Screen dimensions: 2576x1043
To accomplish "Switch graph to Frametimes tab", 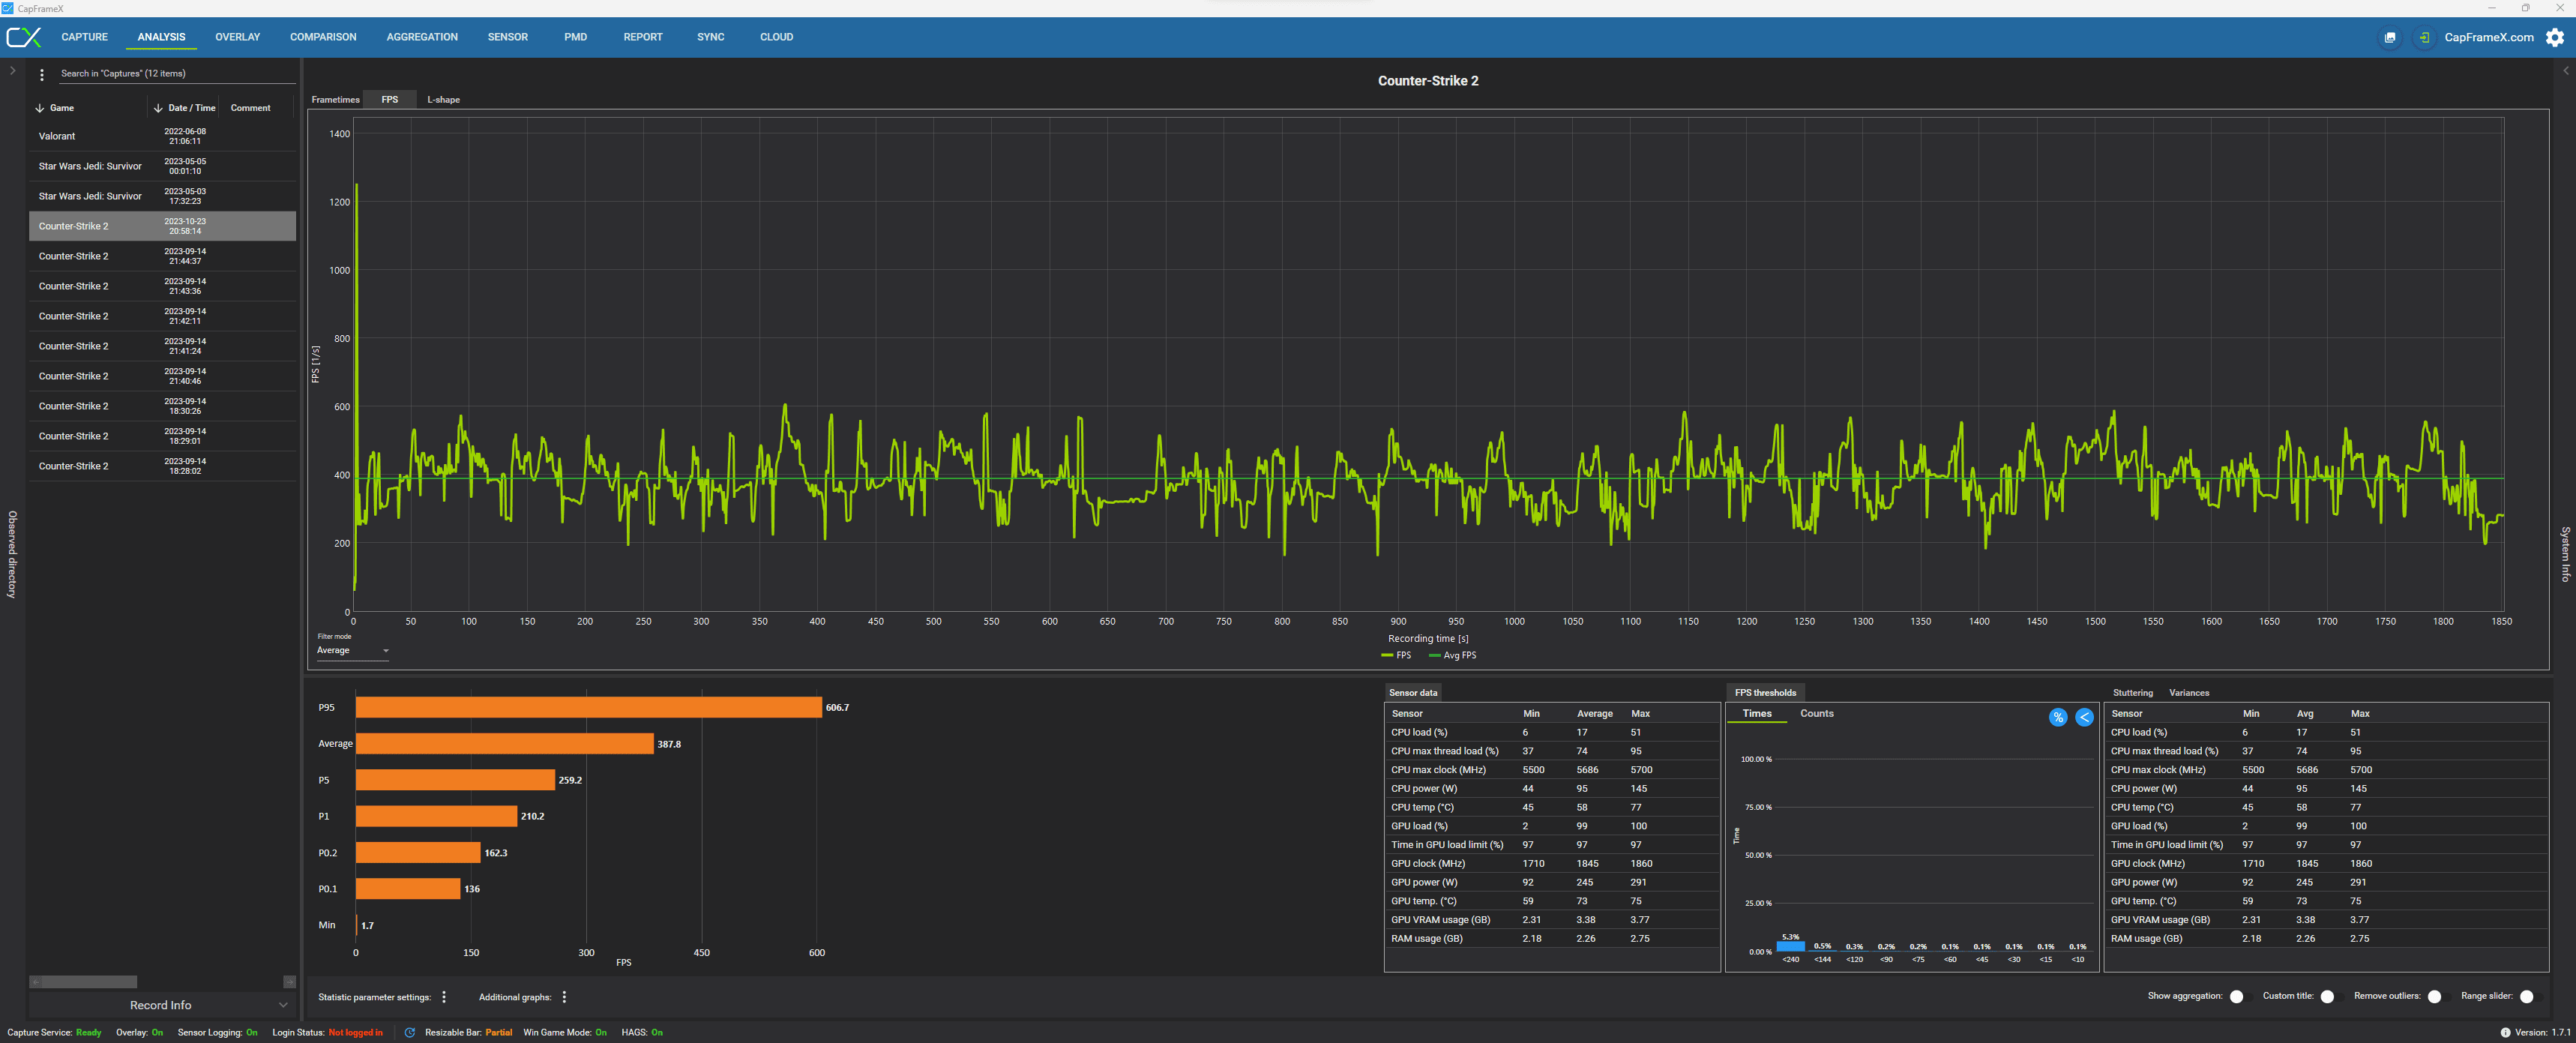I will tap(335, 100).
